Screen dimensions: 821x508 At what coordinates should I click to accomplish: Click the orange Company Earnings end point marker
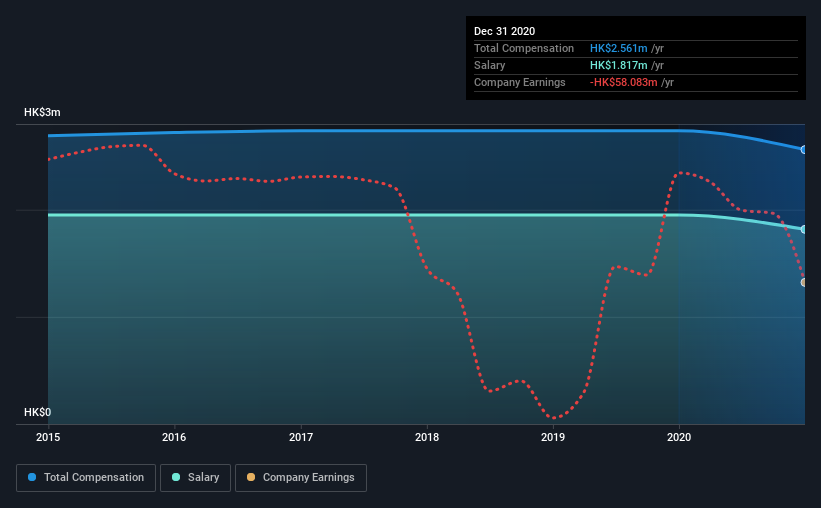(804, 282)
